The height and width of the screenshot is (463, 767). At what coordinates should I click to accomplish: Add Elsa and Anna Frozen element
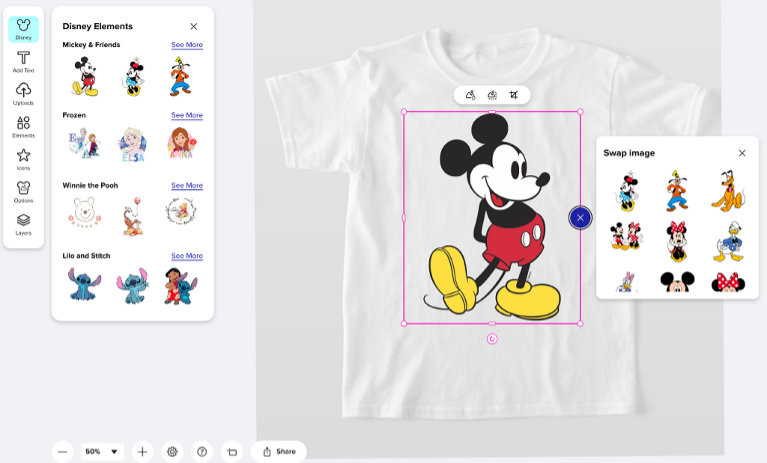(x=84, y=143)
